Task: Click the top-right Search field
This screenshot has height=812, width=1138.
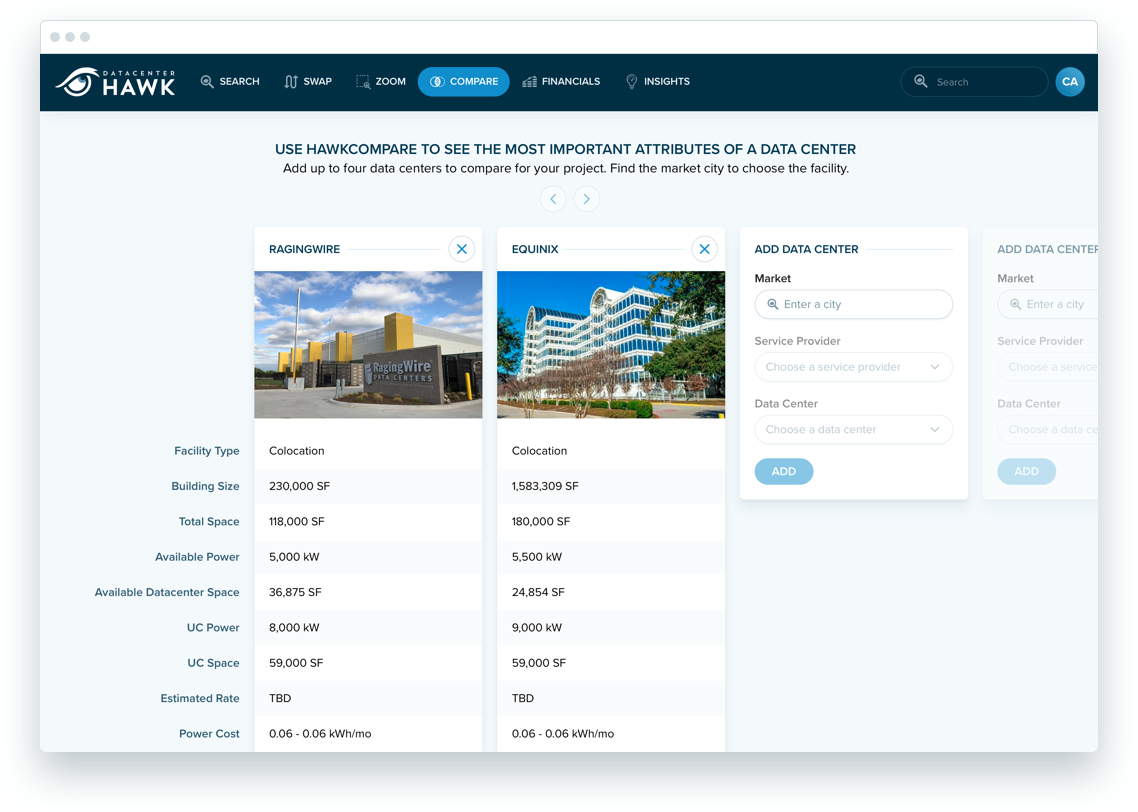Action: pos(974,82)
